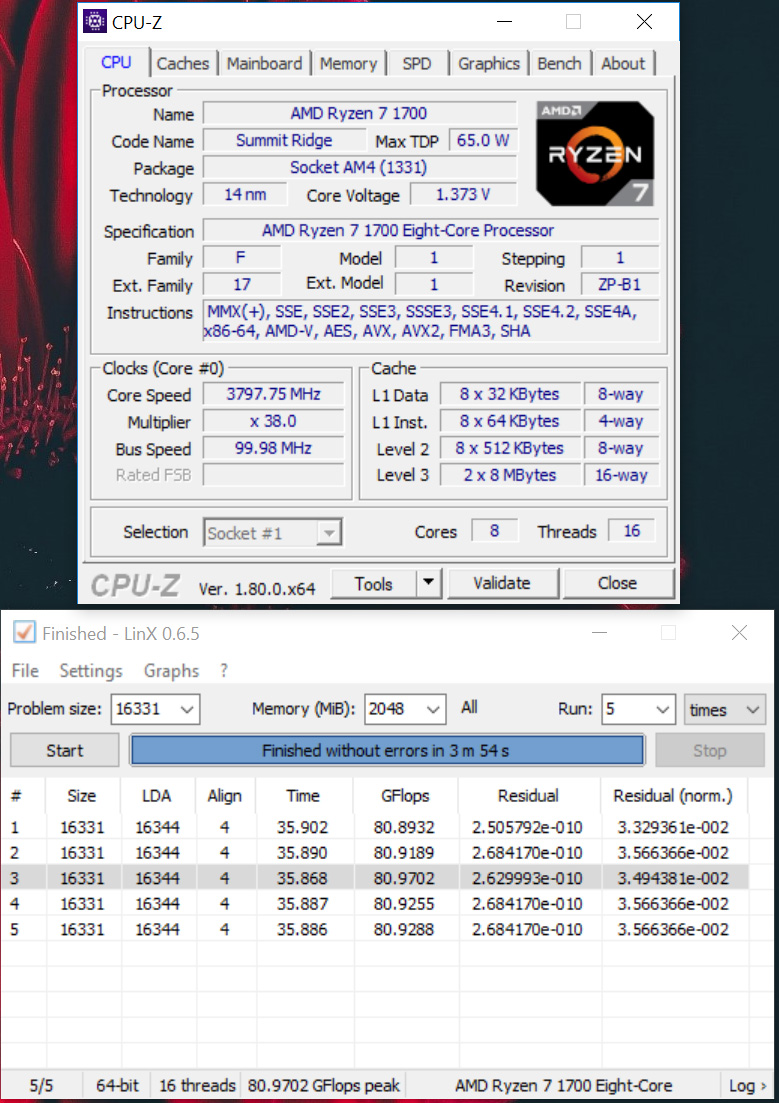Select the SPD tab in CPU-Z
The width and height of the screenshot is (779, 1103).
click(417, 63)
